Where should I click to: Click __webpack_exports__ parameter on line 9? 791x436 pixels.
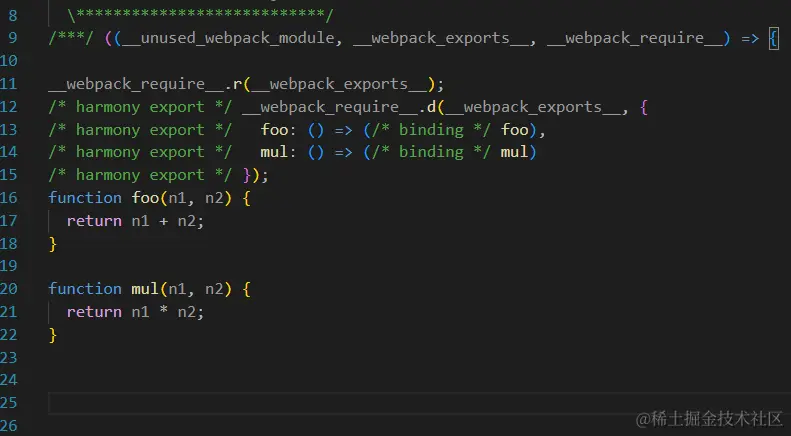point(441,38)
